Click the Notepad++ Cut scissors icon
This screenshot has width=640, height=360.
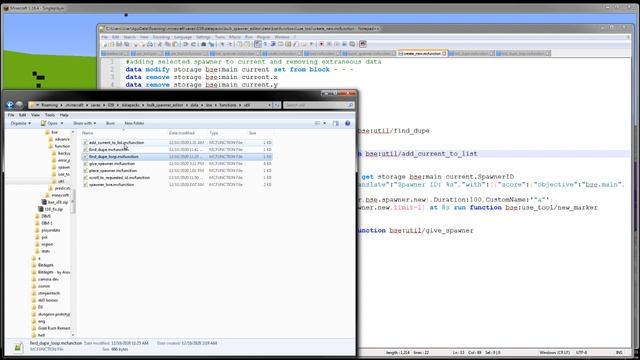pos(160,44)
